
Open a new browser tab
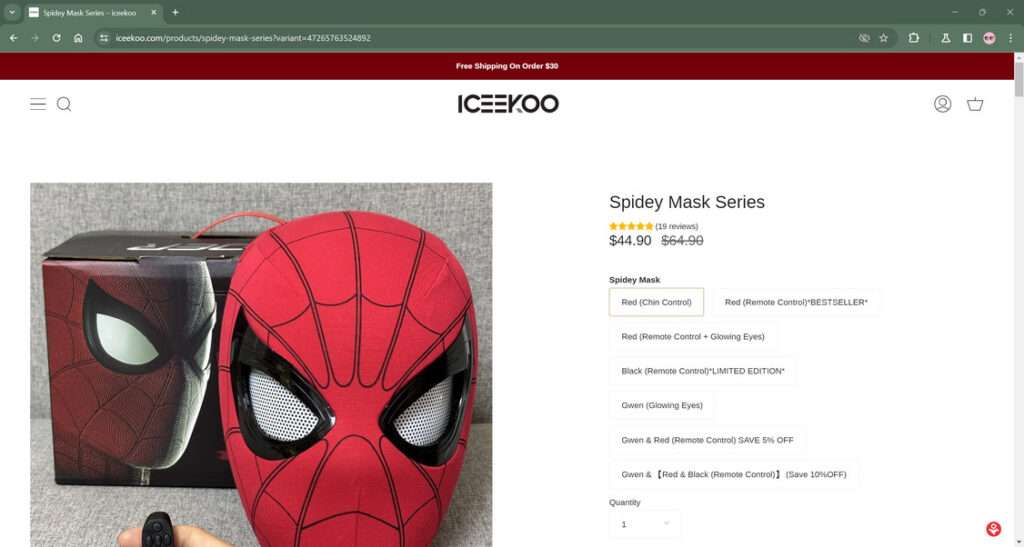pyautogui.click(x=175, y=12)
